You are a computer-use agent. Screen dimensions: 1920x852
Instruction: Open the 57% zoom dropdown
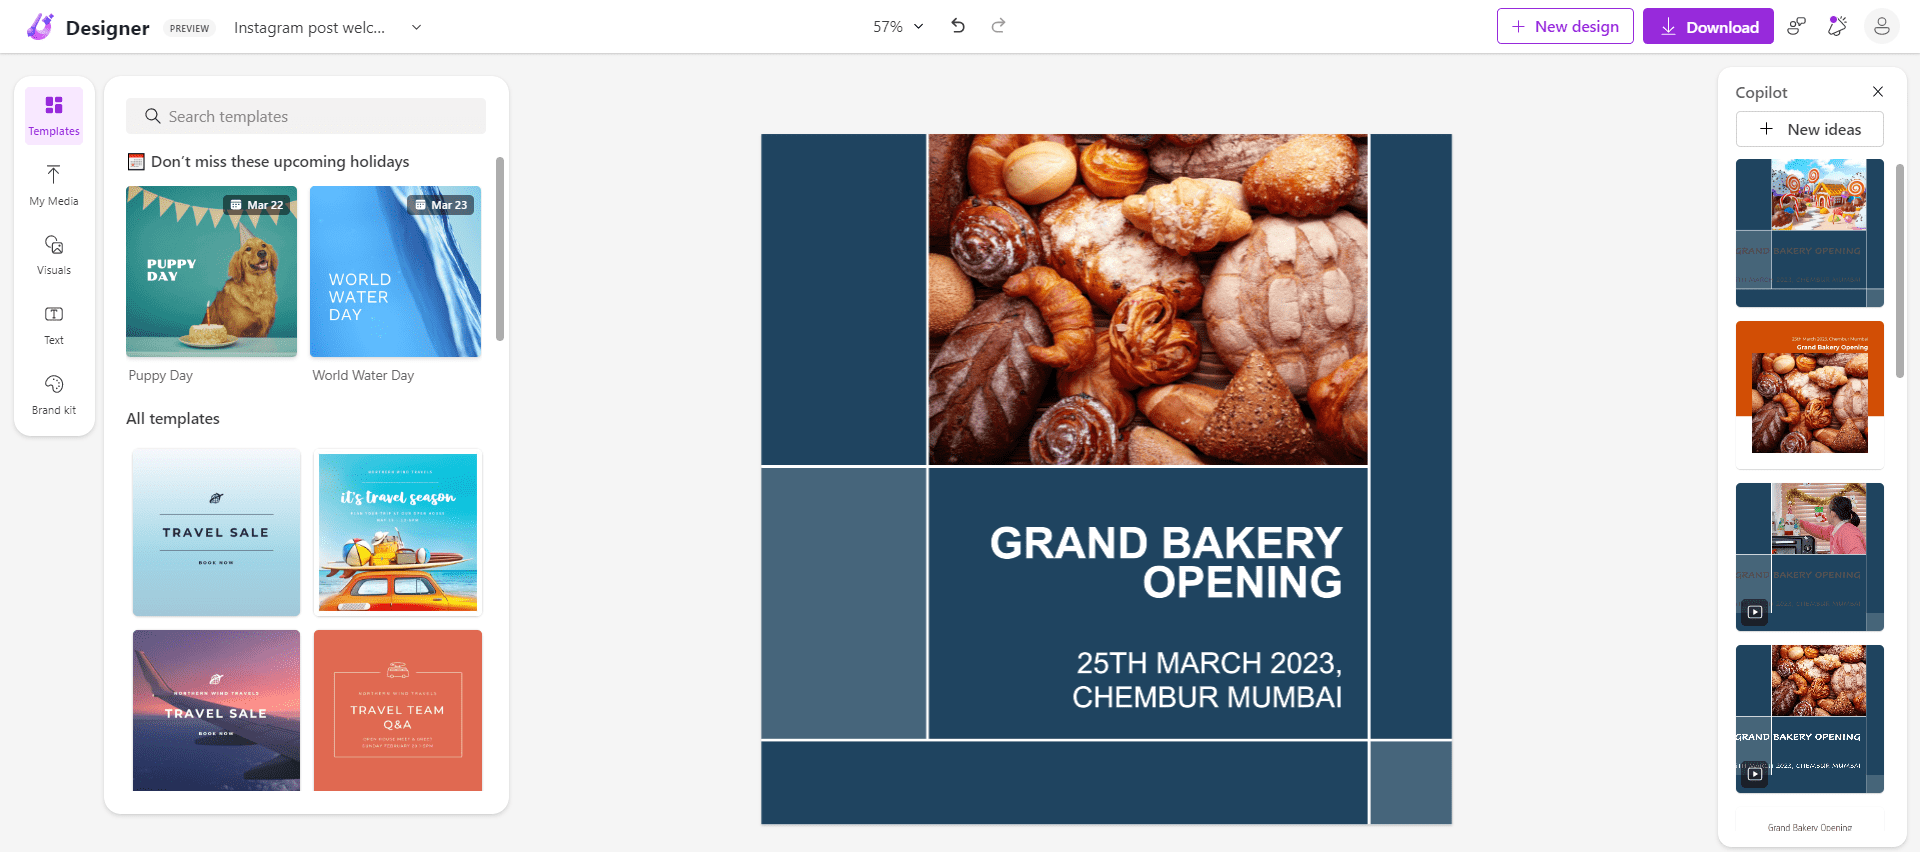tap(898, 27)
